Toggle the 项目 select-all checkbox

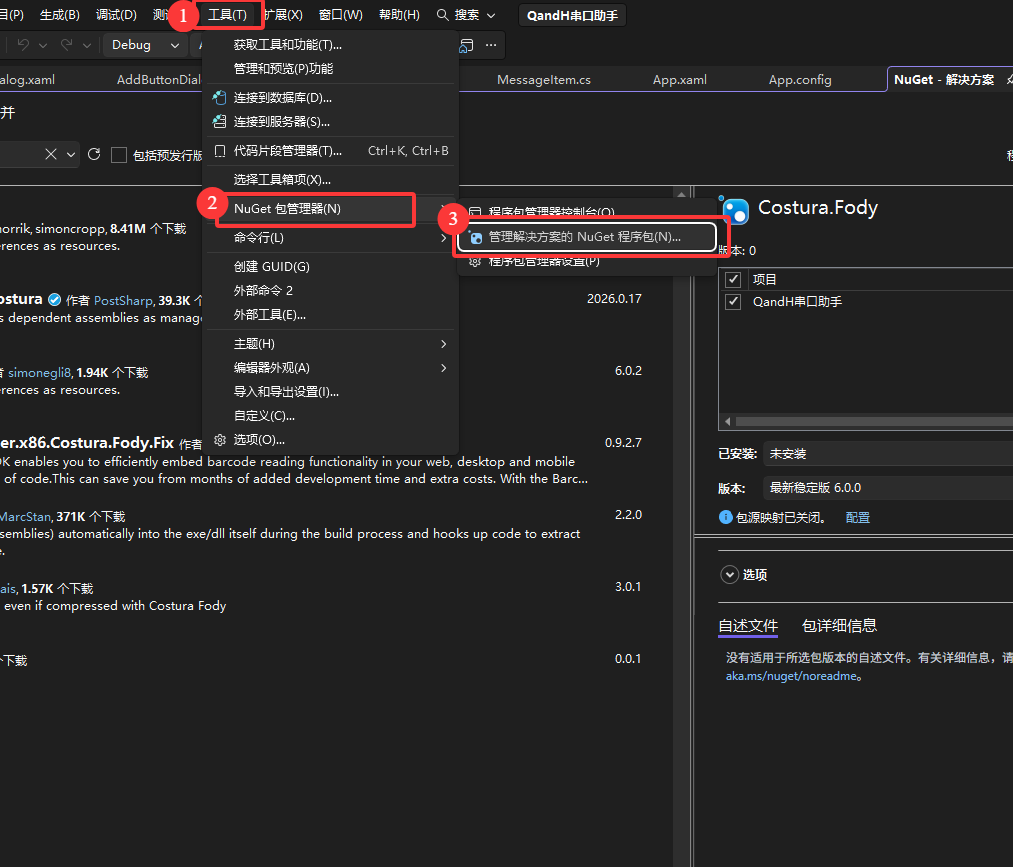point(733,280)
